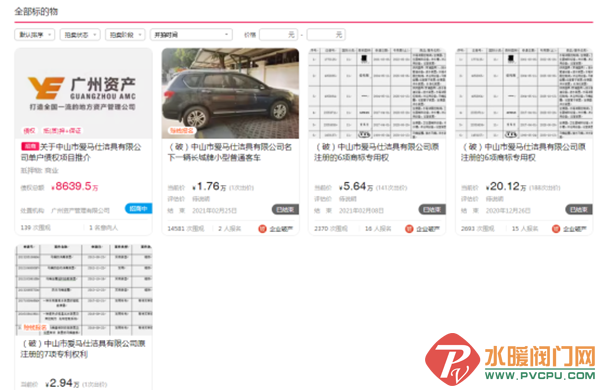Click the orange 预约报名 tag on the car photo
Screen dimensions: 600x390
pyautogui.click(x=182, y=131)
